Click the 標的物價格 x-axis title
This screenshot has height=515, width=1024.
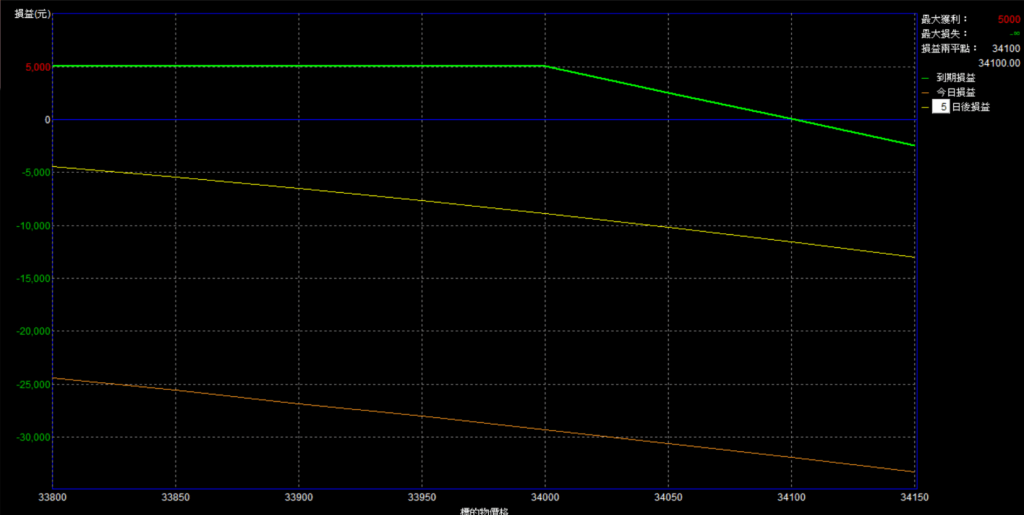click(x=485, y=510)
